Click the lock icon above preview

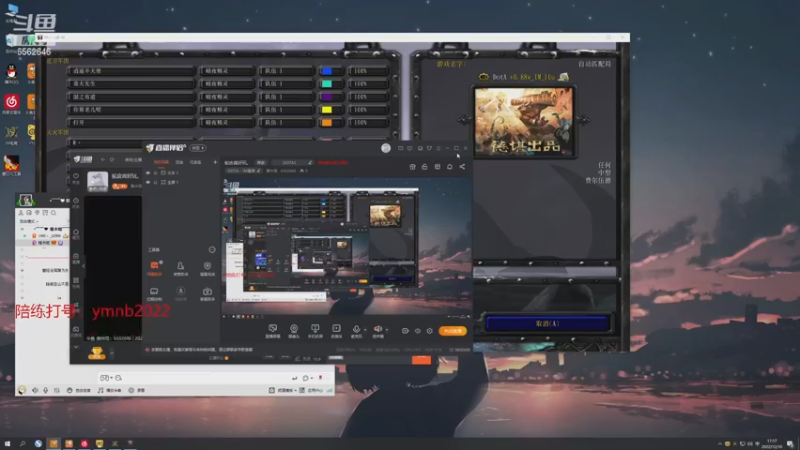pyautogui.click(x=424, y=167)
